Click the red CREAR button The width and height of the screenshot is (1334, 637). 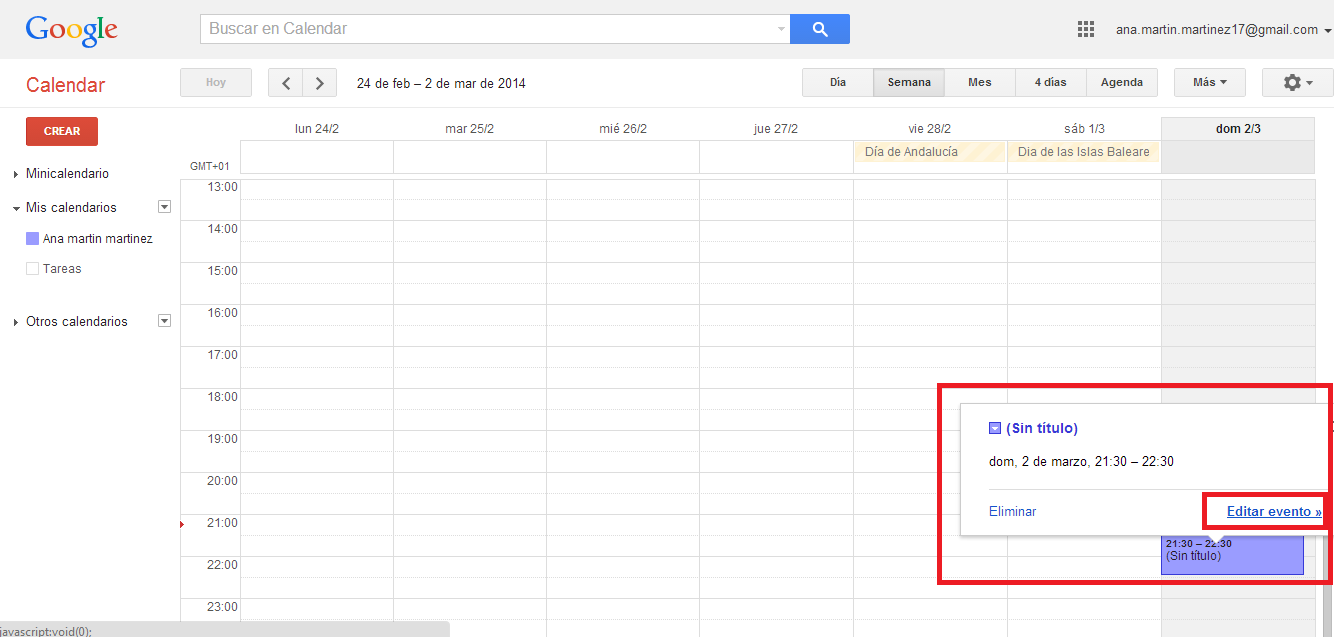pyautogui.click(x=62, y=132)
